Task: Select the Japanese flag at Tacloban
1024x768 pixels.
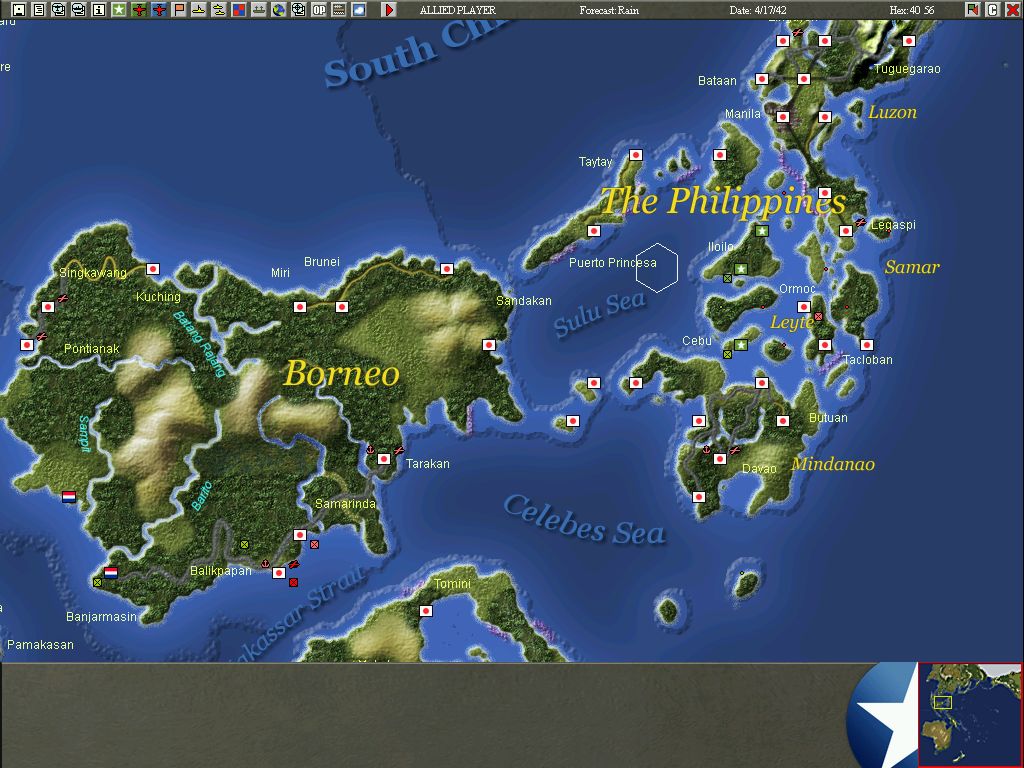Action: point(867,345)
